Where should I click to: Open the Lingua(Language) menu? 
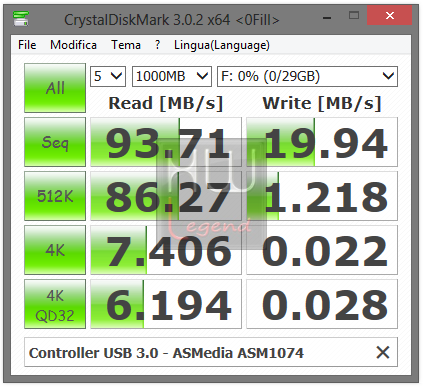click(x=222, y=45)
